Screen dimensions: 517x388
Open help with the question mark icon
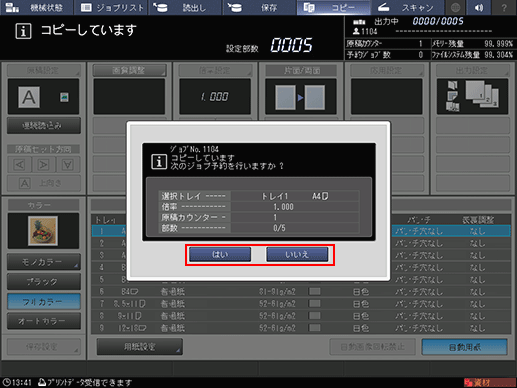coord(504,7)
